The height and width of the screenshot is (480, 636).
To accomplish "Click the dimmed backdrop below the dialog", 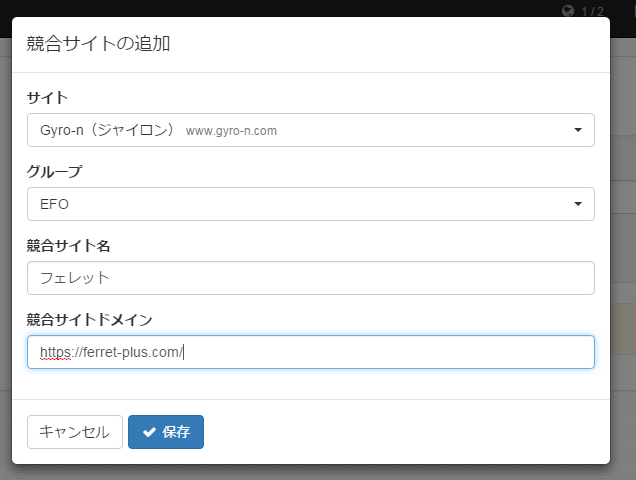I will [318, 472].
